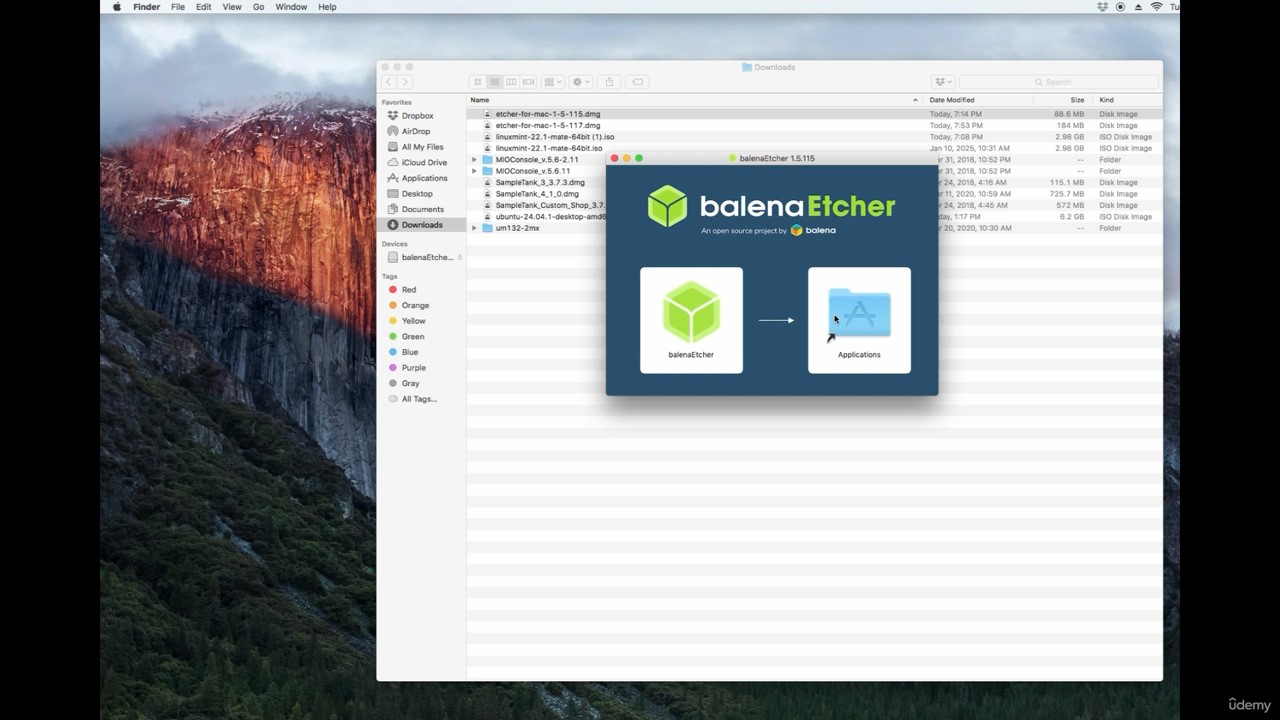
Task: Open All My Files in the sidebar
Action: click(422, 147)
